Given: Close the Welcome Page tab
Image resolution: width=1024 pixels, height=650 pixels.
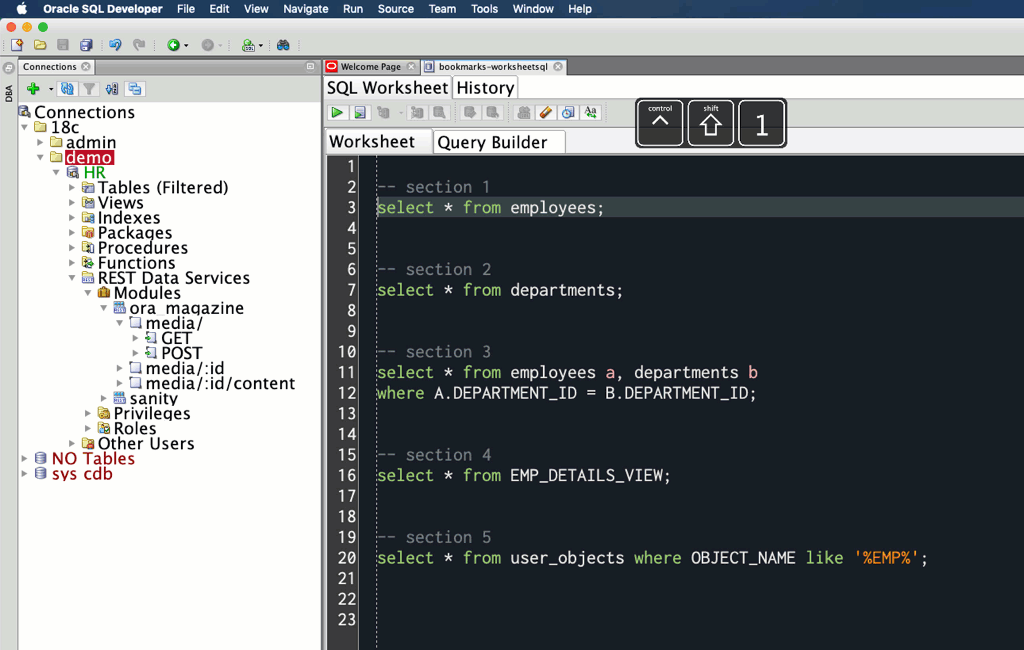Looking at the screenshot, I should point(411,67).
